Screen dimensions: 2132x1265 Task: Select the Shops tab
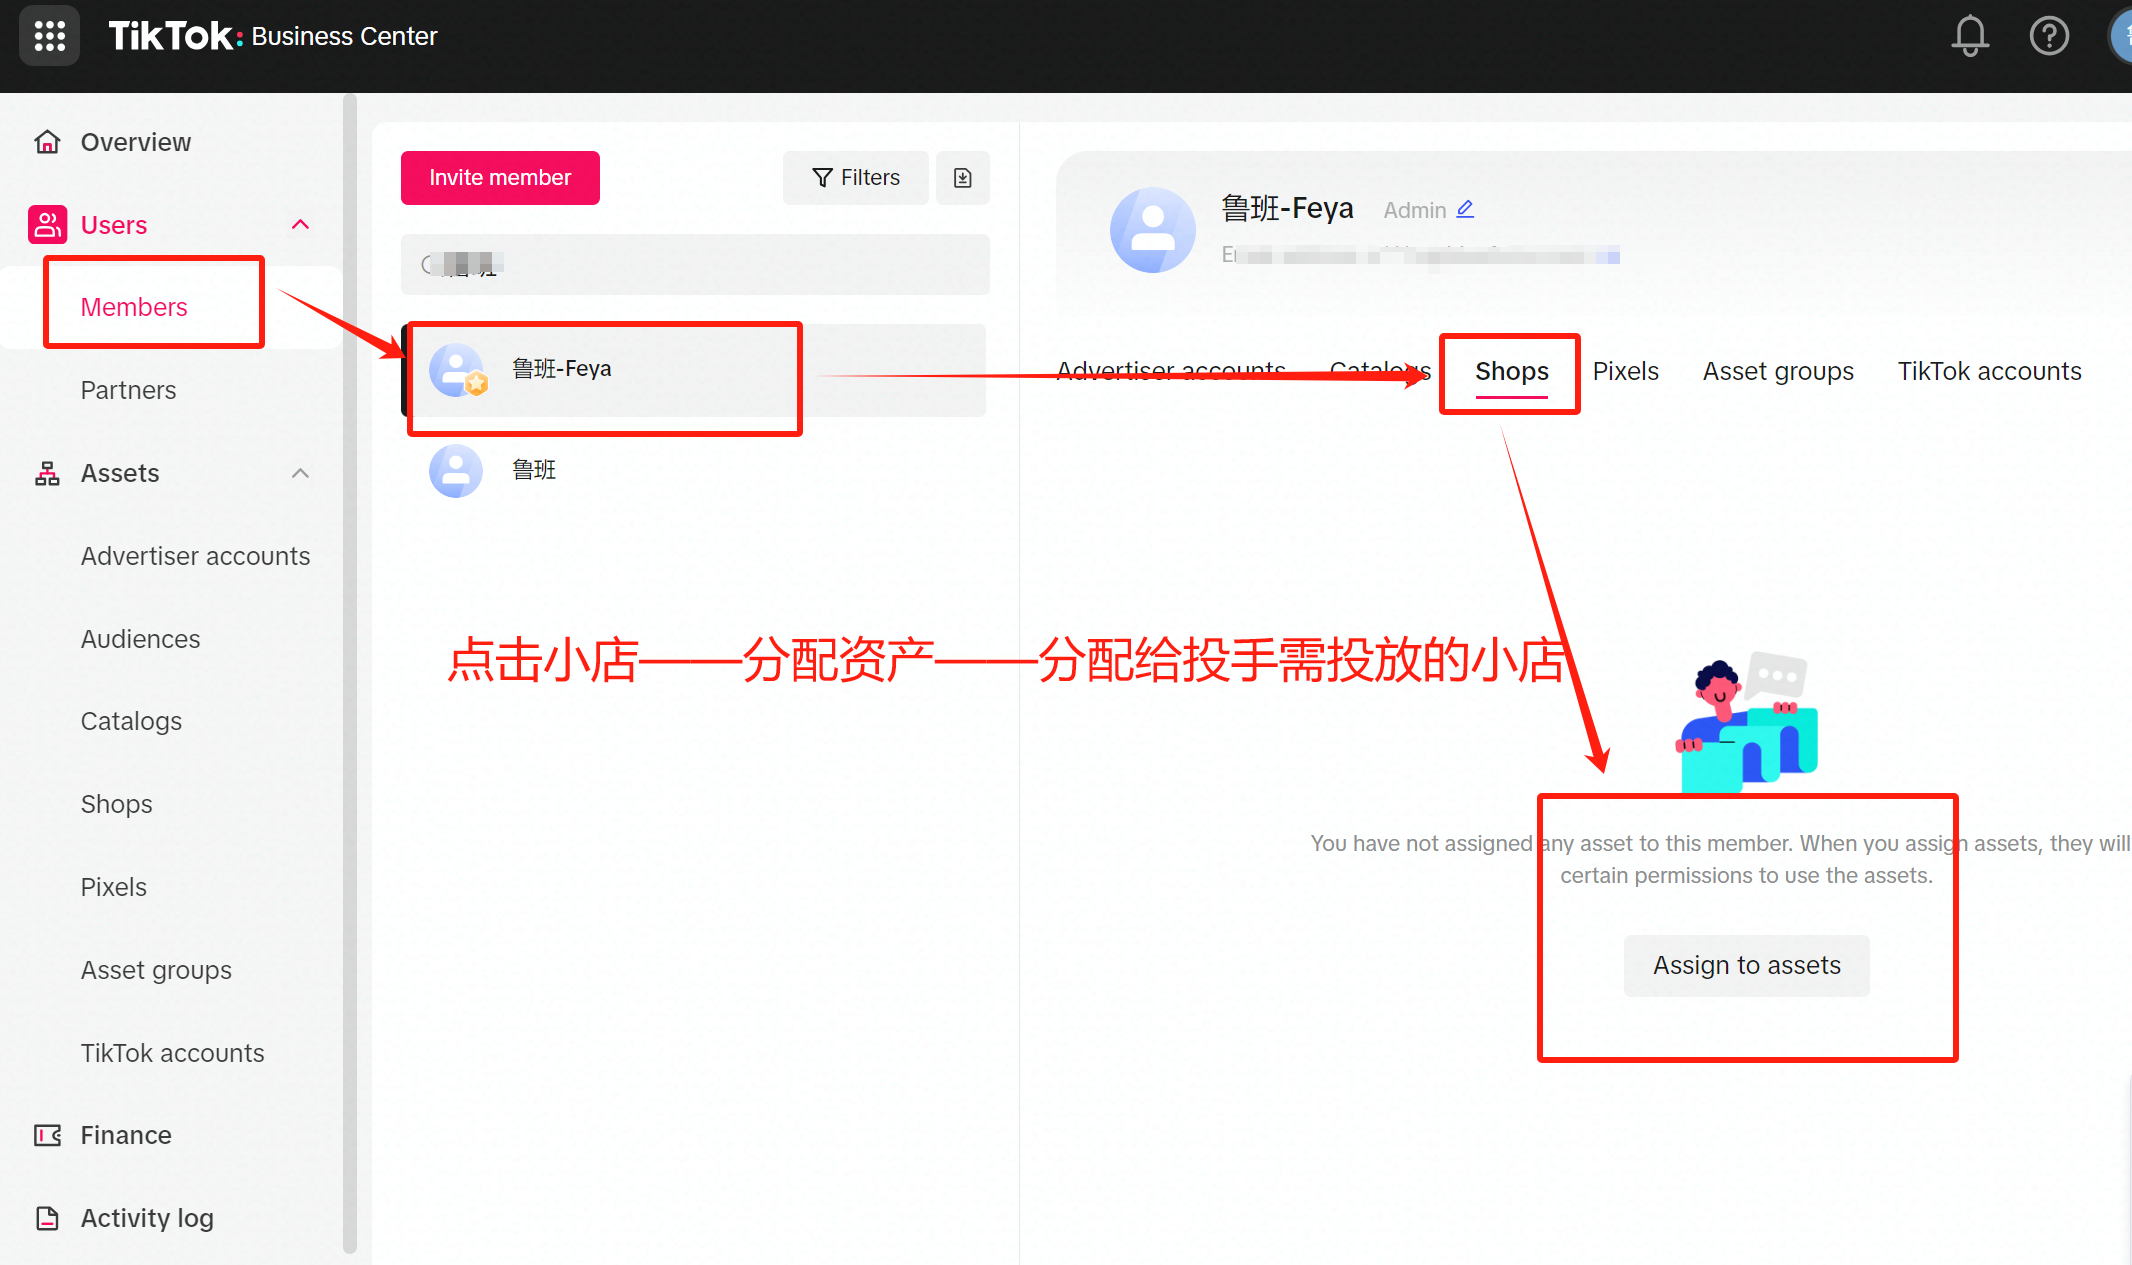point(1511,371)
